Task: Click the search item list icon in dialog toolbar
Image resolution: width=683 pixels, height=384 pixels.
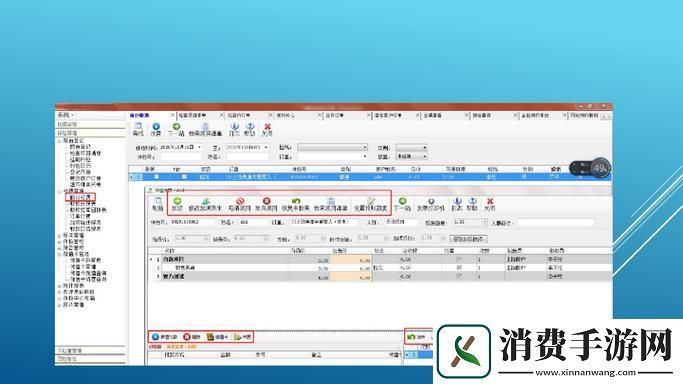Action: click(x=331, y=201)
